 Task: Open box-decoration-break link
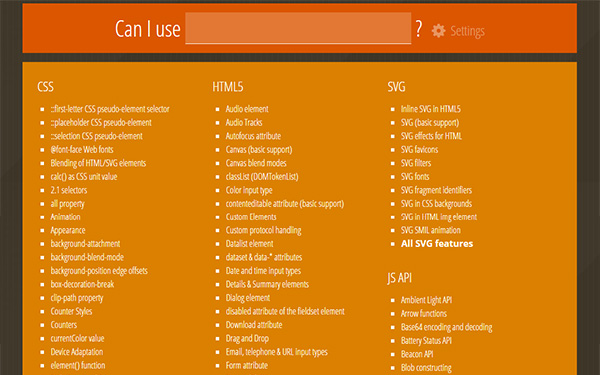click(x=82, y=284)
